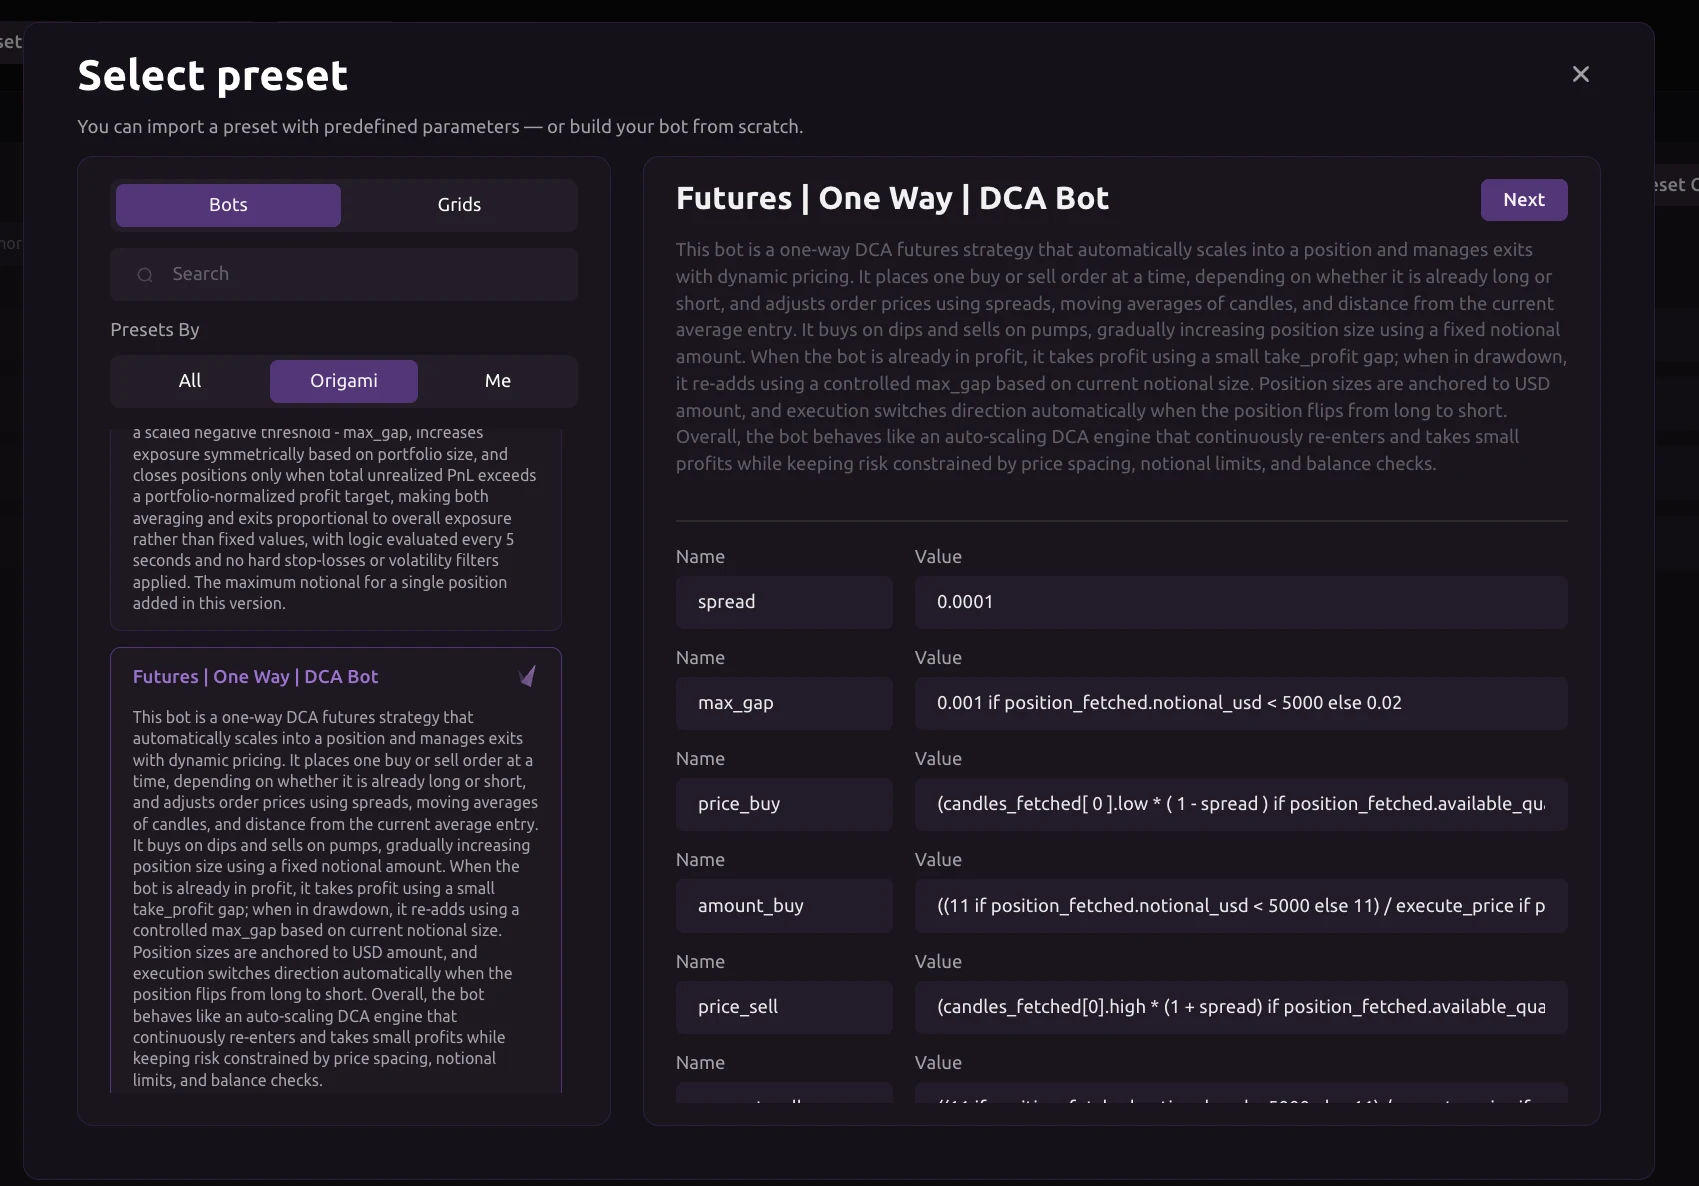The width and height of the screenshot is (1699, 1186).
Task: Edit the price_buy value expression
Action: (x=1241, y=804)
